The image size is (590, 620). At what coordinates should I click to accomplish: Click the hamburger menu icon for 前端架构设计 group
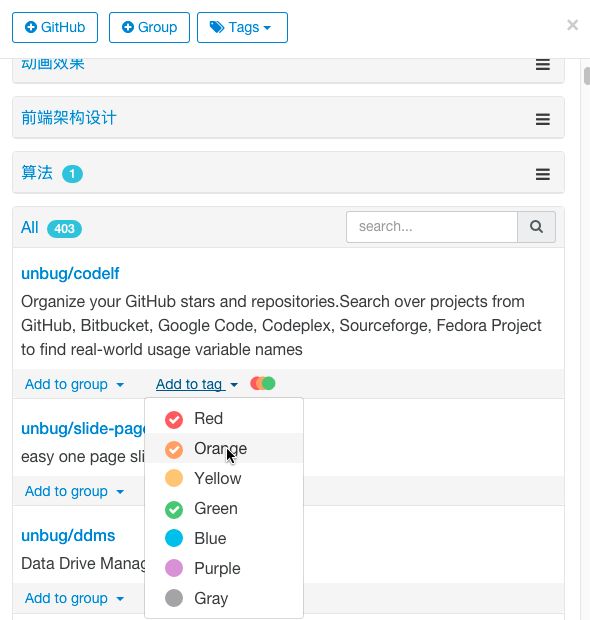click(x=543, y=119)
